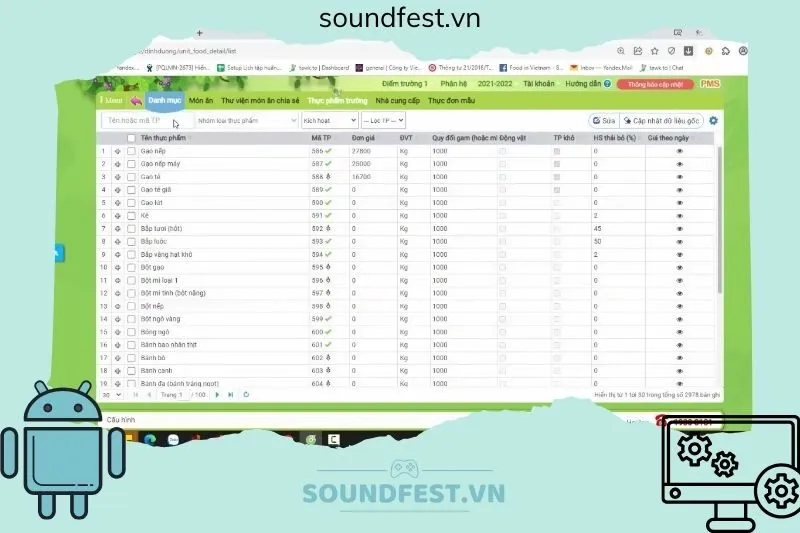Open settings gear beside Cập nhật dữ liệu gốc
Viewport: 800px width, 533px height.
(x=713, y=120)
